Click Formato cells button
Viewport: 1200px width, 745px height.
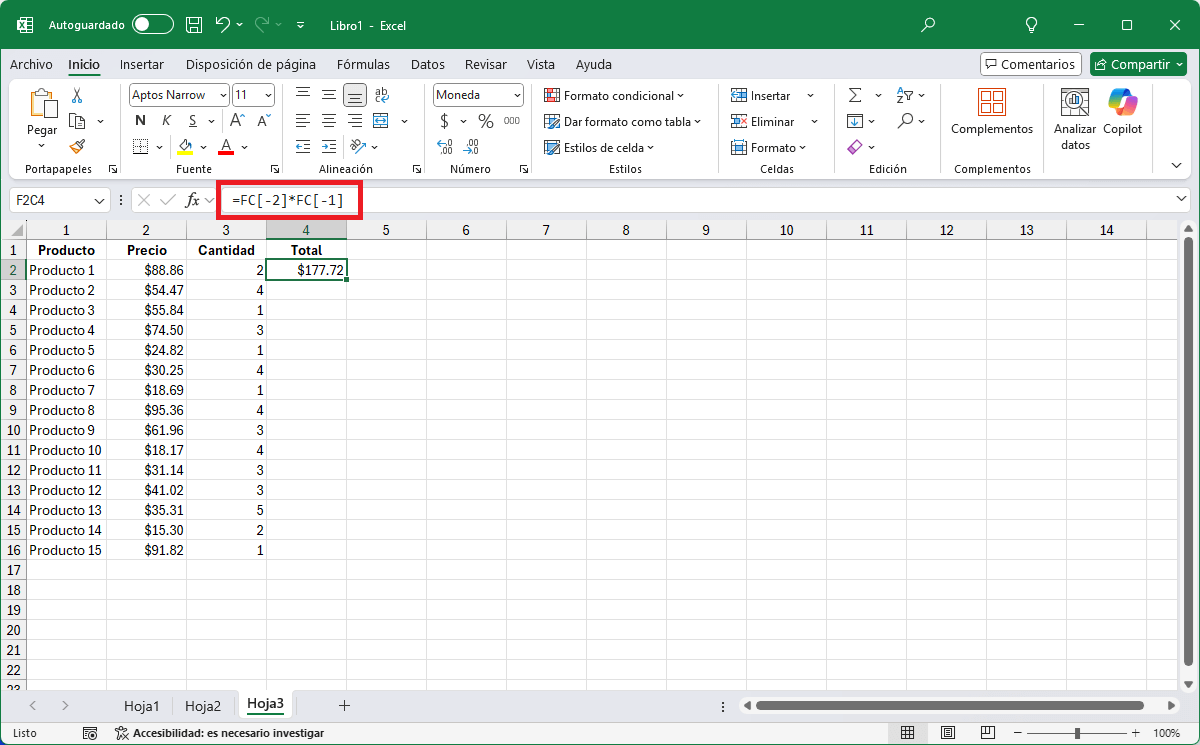[768, 147]
